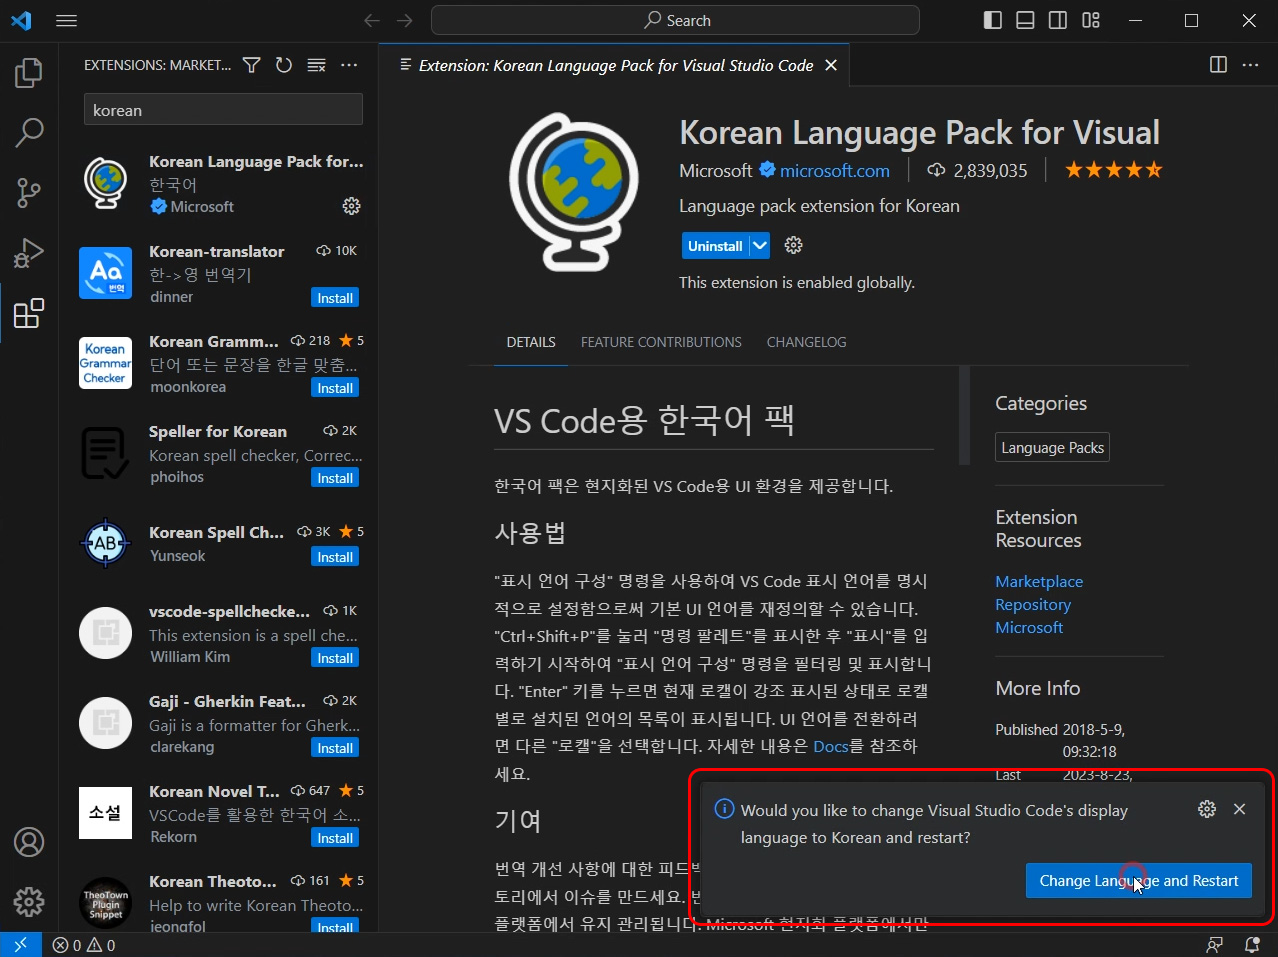Viewport: 1278px width, 957px height.
Task: Clear extensions search results icon
Action: point(316,65)
